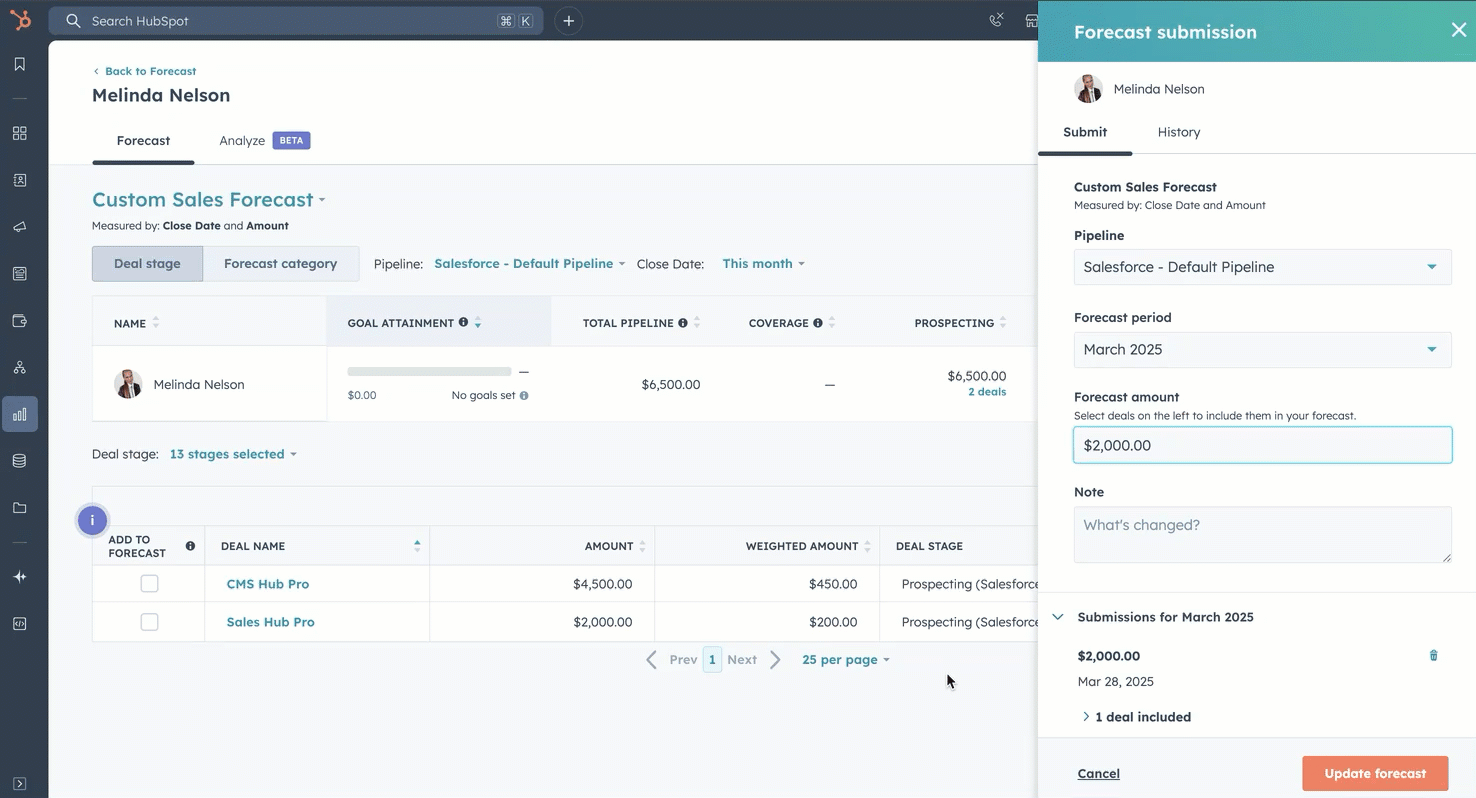The image size is (1476, 798).
Task: Select the Deal stage view toggle
Action: pyautogui.click(x=147, y=264)
